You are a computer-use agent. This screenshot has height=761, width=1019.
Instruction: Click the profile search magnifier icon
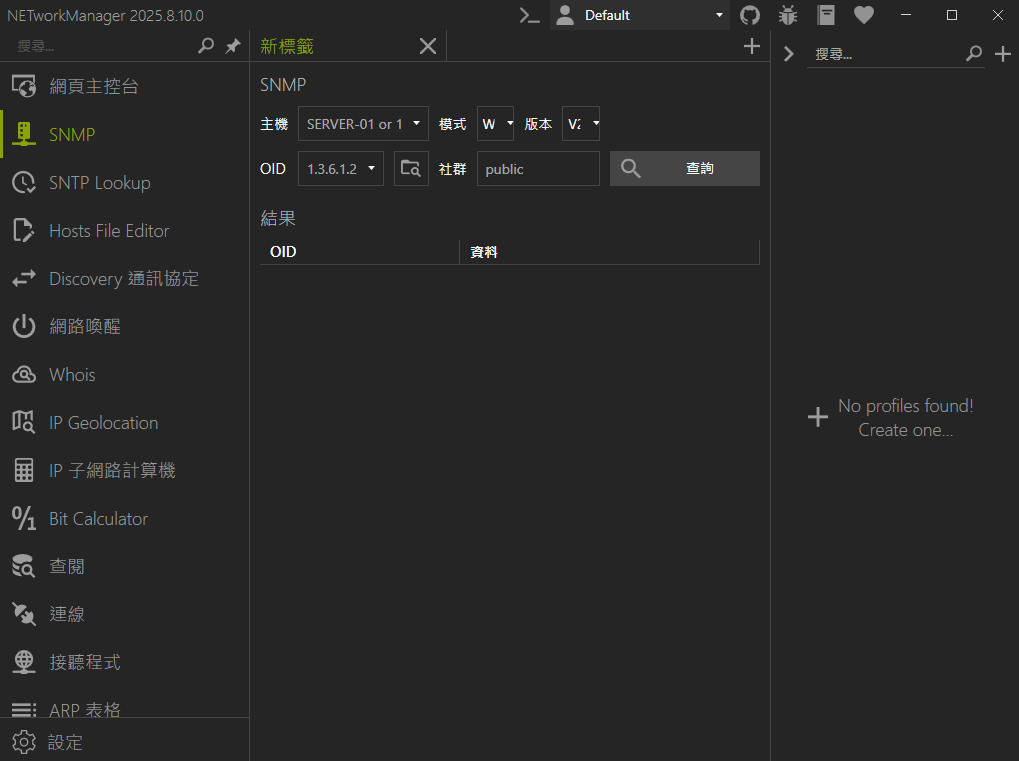tap(974, 53)
